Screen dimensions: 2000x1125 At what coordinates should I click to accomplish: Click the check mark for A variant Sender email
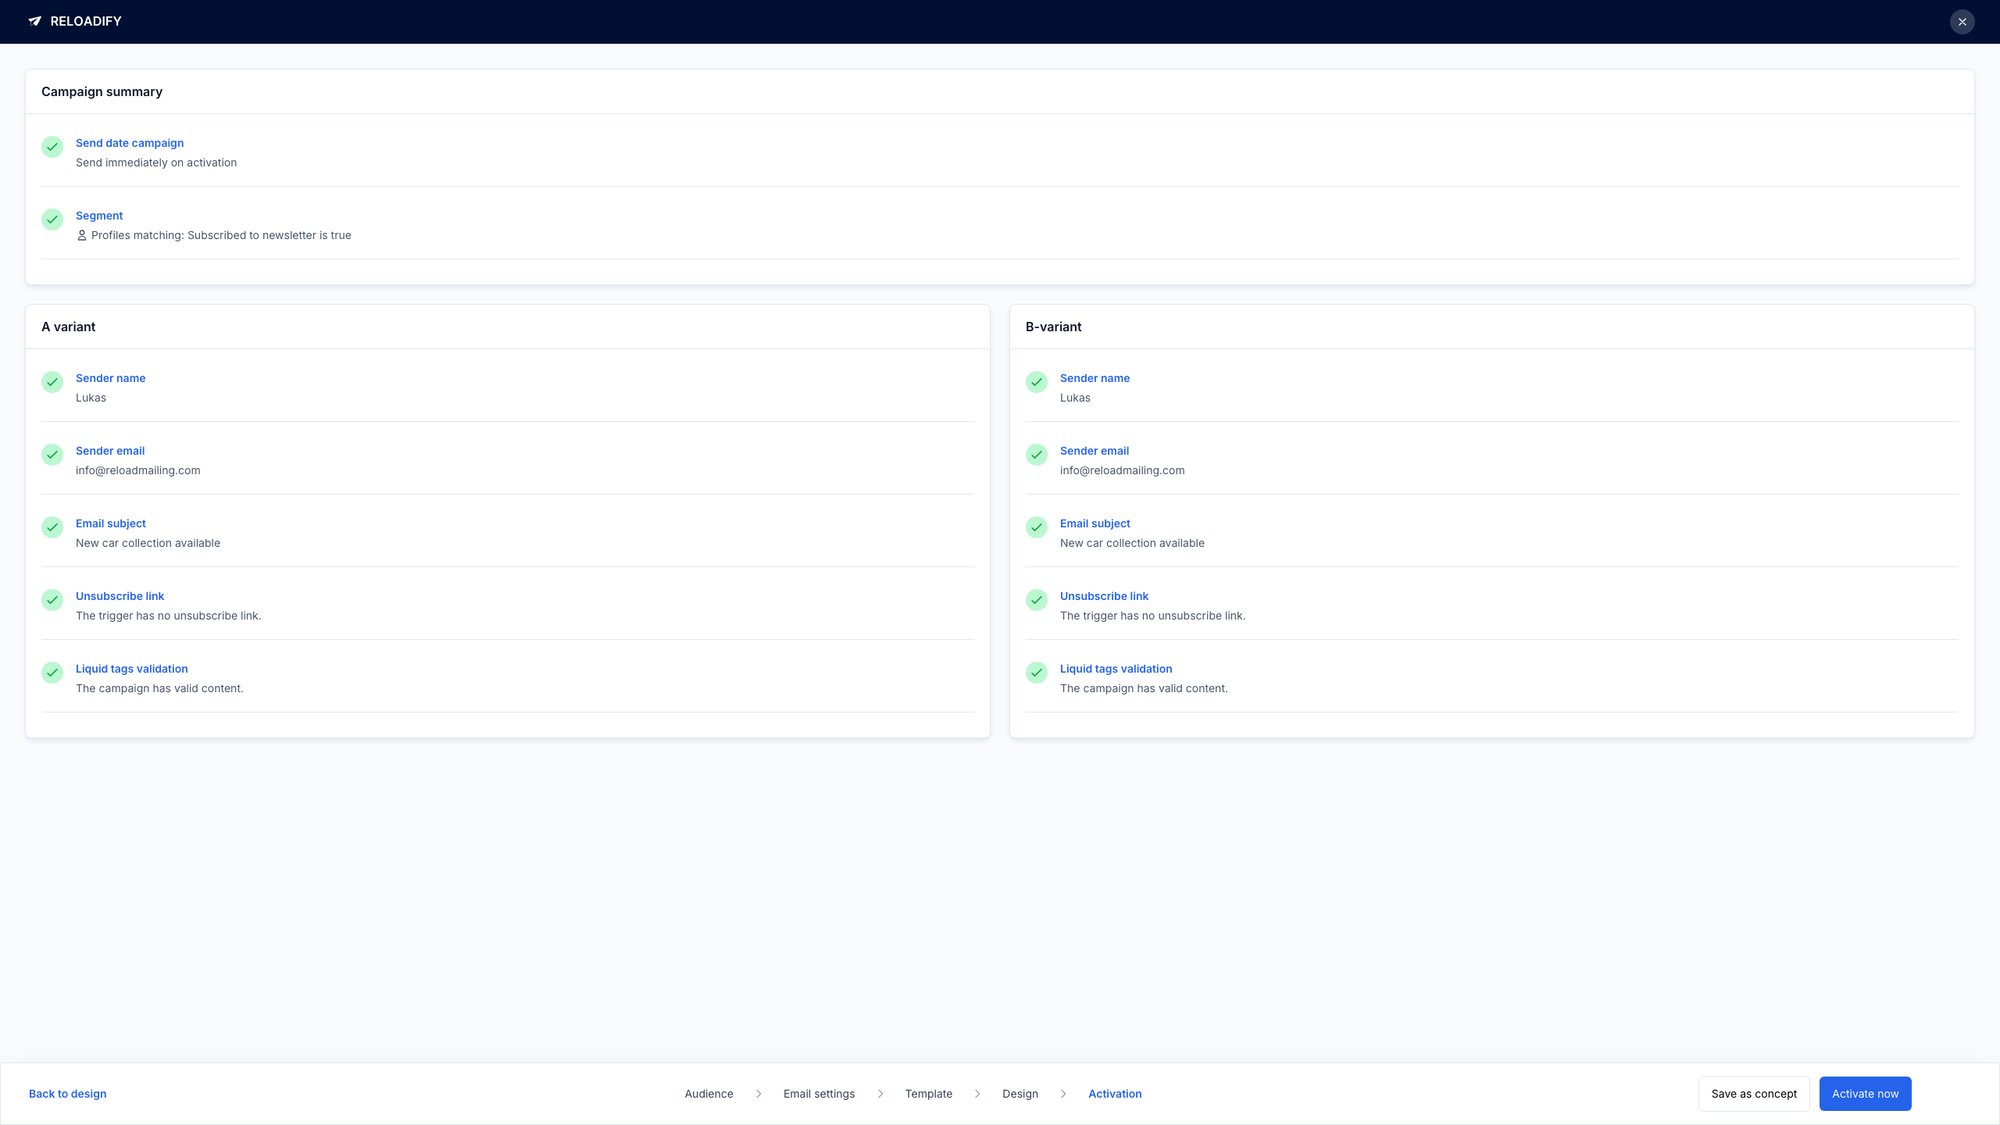[52, 454]
